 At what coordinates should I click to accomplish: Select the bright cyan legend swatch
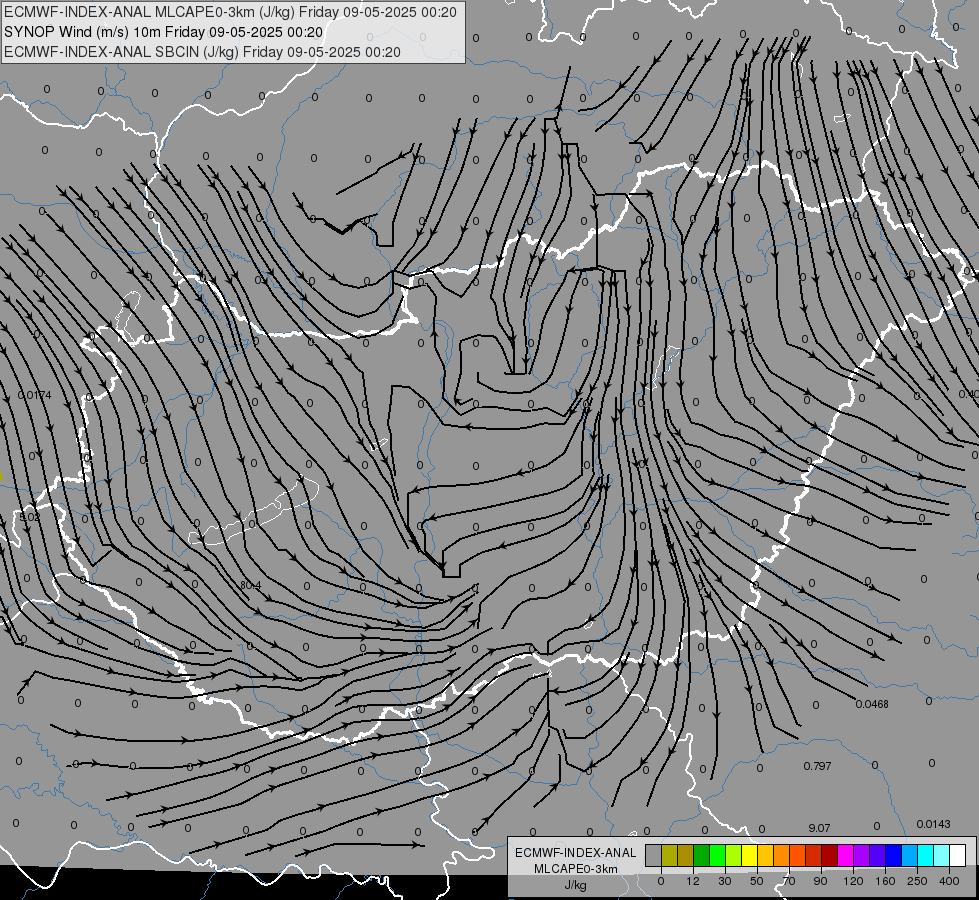[x=926, y=855]
